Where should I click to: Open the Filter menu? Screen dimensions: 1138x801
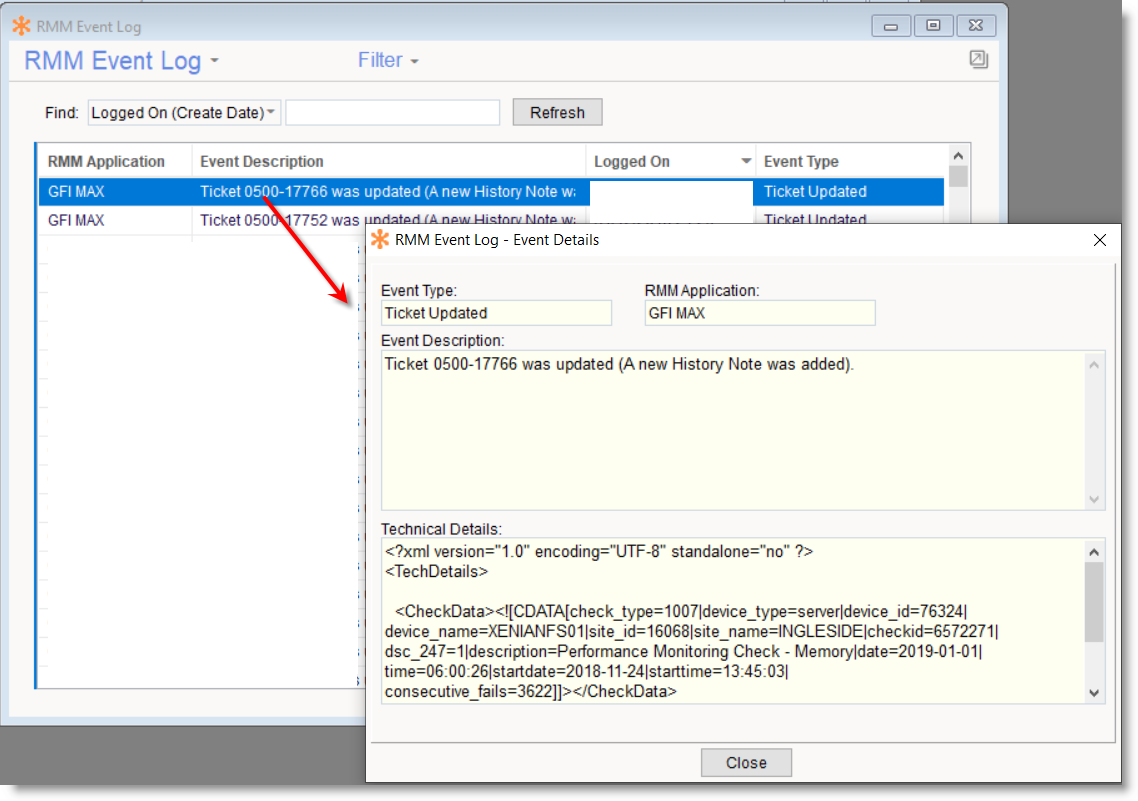click(388, 61)
